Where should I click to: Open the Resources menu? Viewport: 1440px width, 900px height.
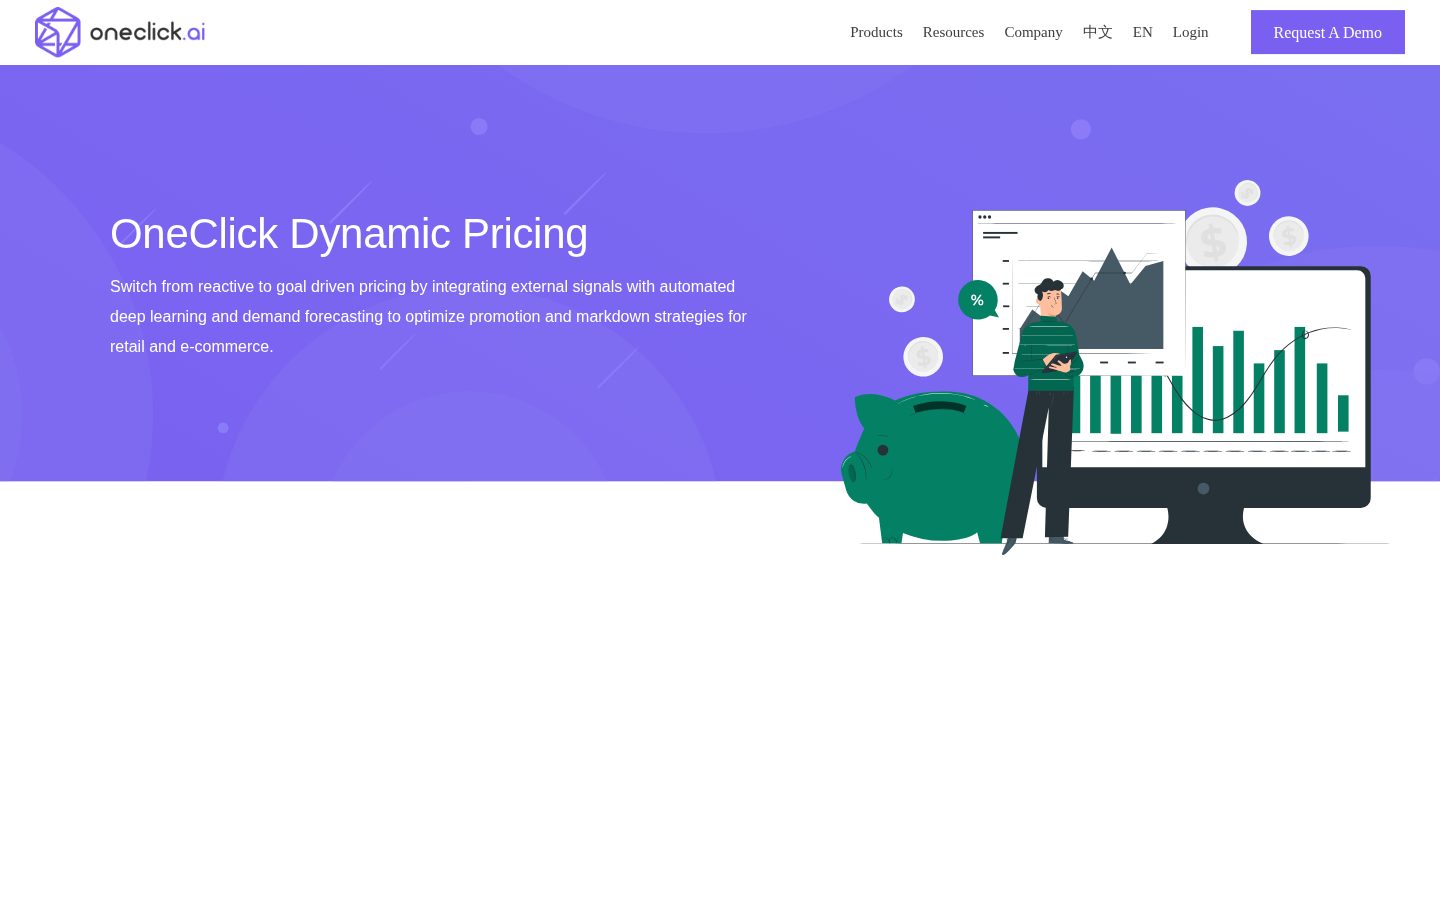[x=953, y=32]
